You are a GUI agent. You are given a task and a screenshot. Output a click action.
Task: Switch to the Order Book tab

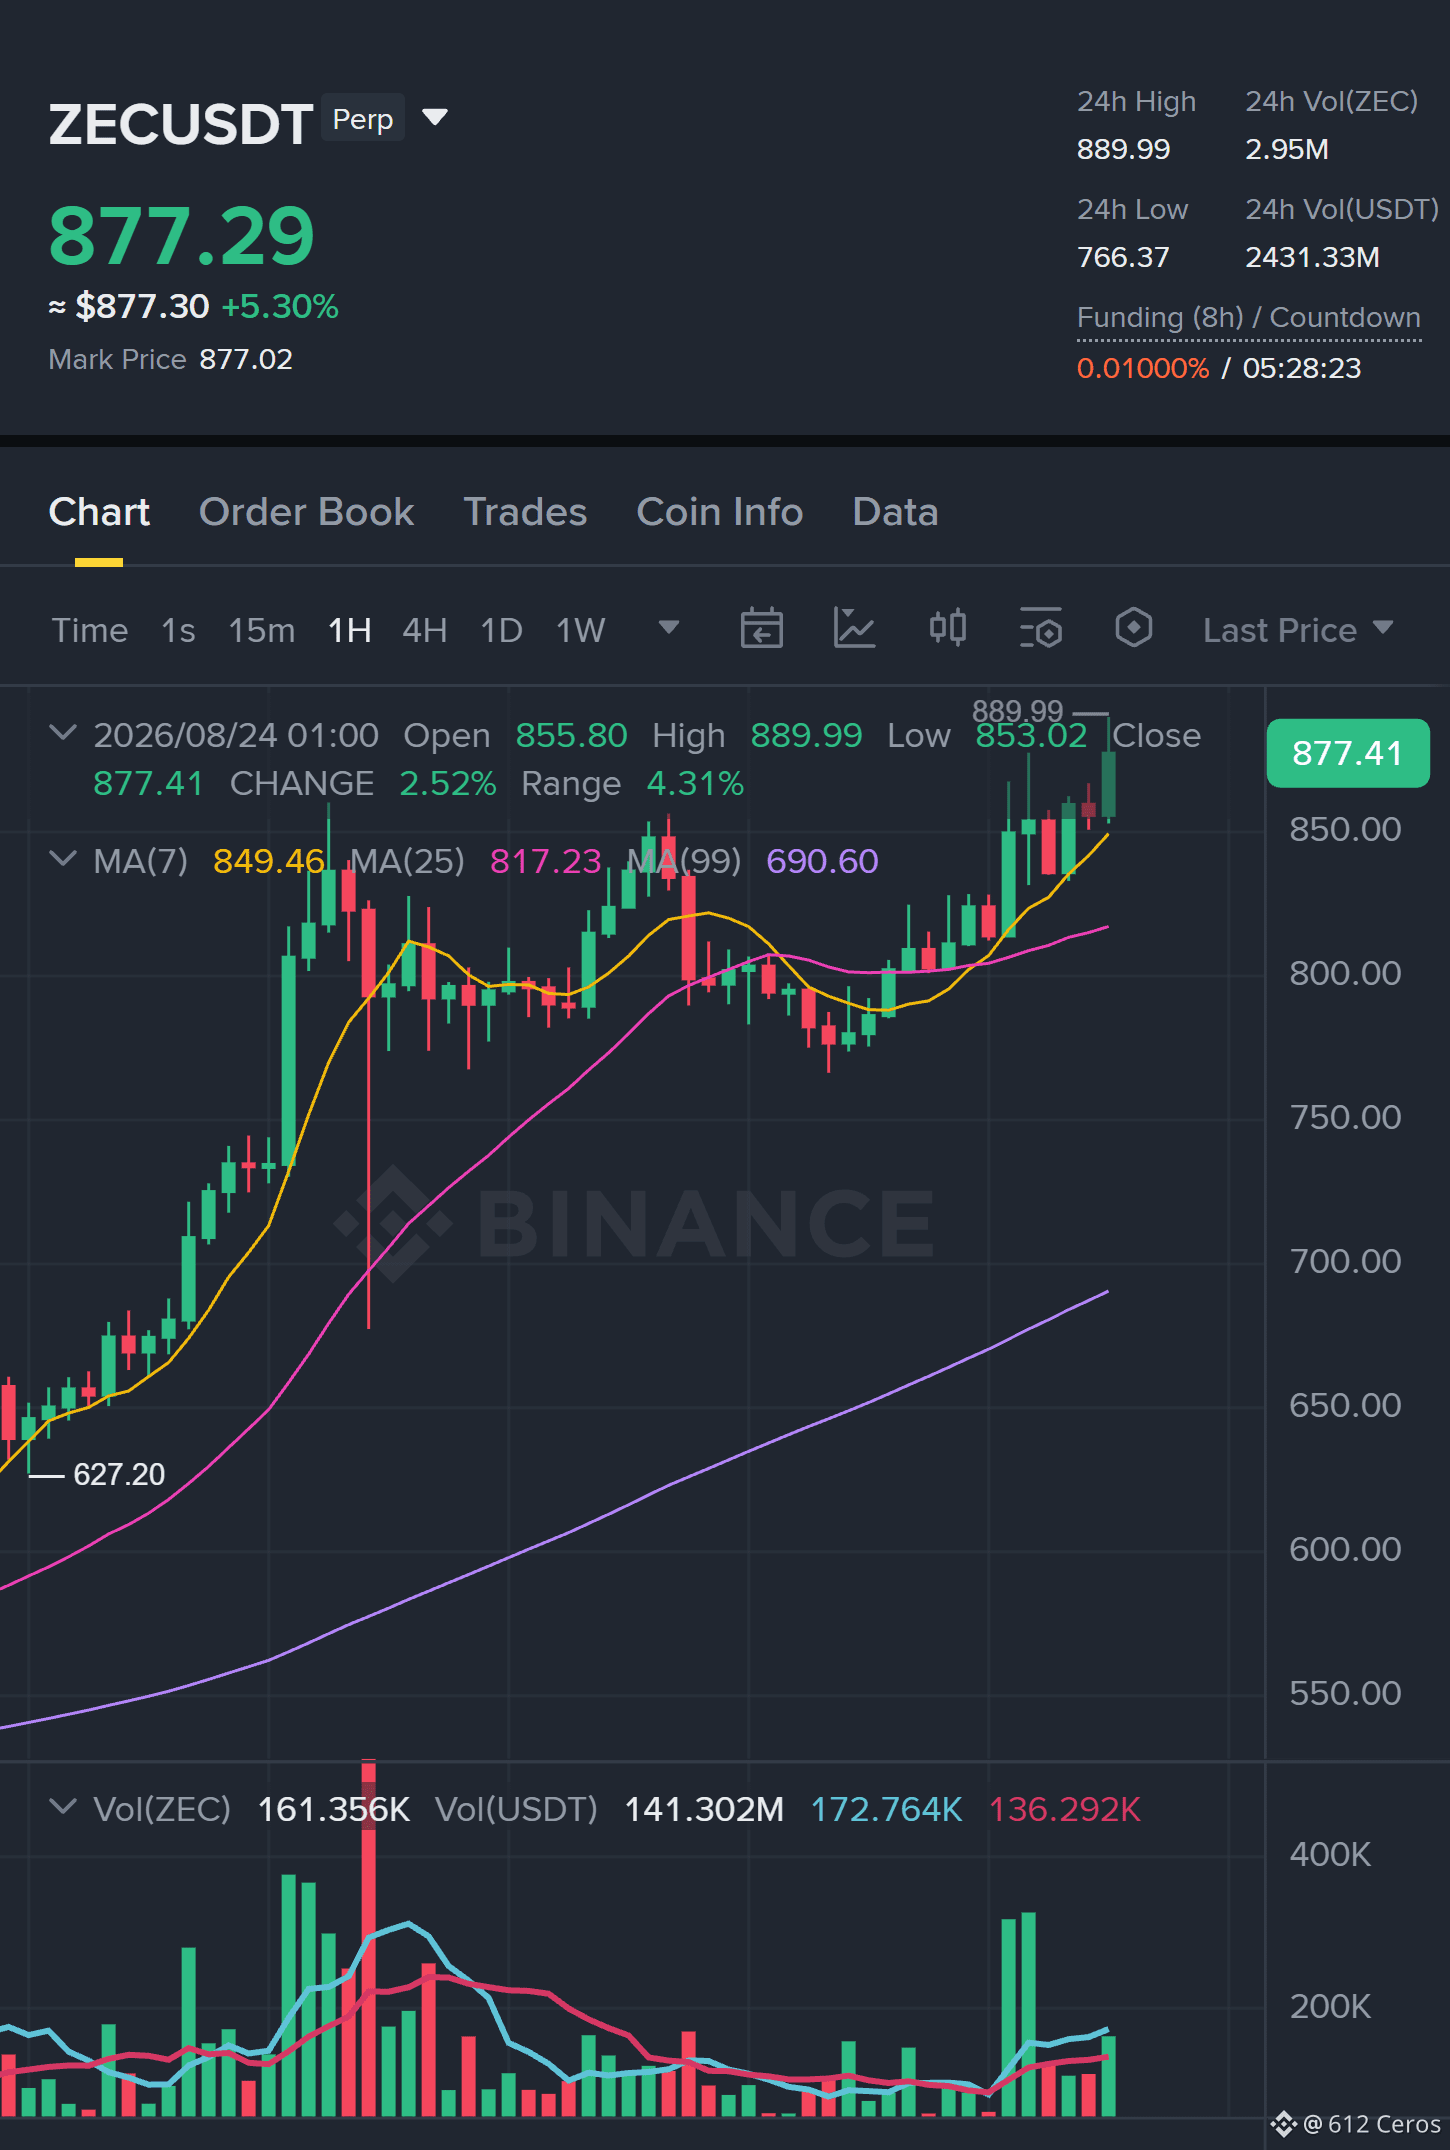[306, 512]
